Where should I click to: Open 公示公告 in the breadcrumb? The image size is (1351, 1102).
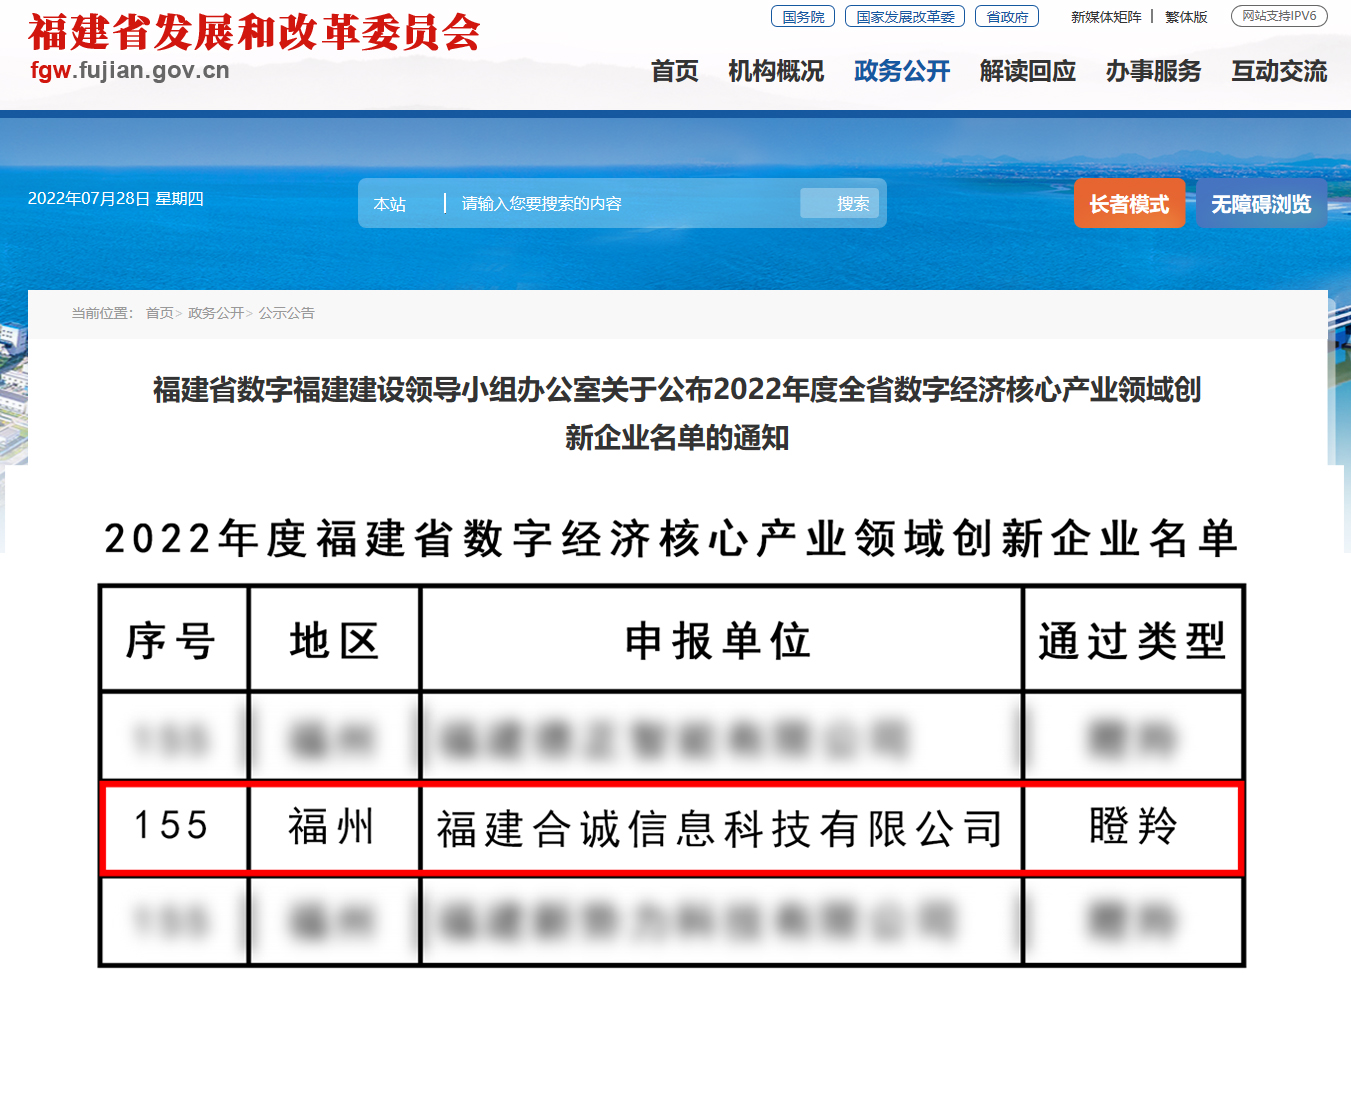(x=287, y=313)
